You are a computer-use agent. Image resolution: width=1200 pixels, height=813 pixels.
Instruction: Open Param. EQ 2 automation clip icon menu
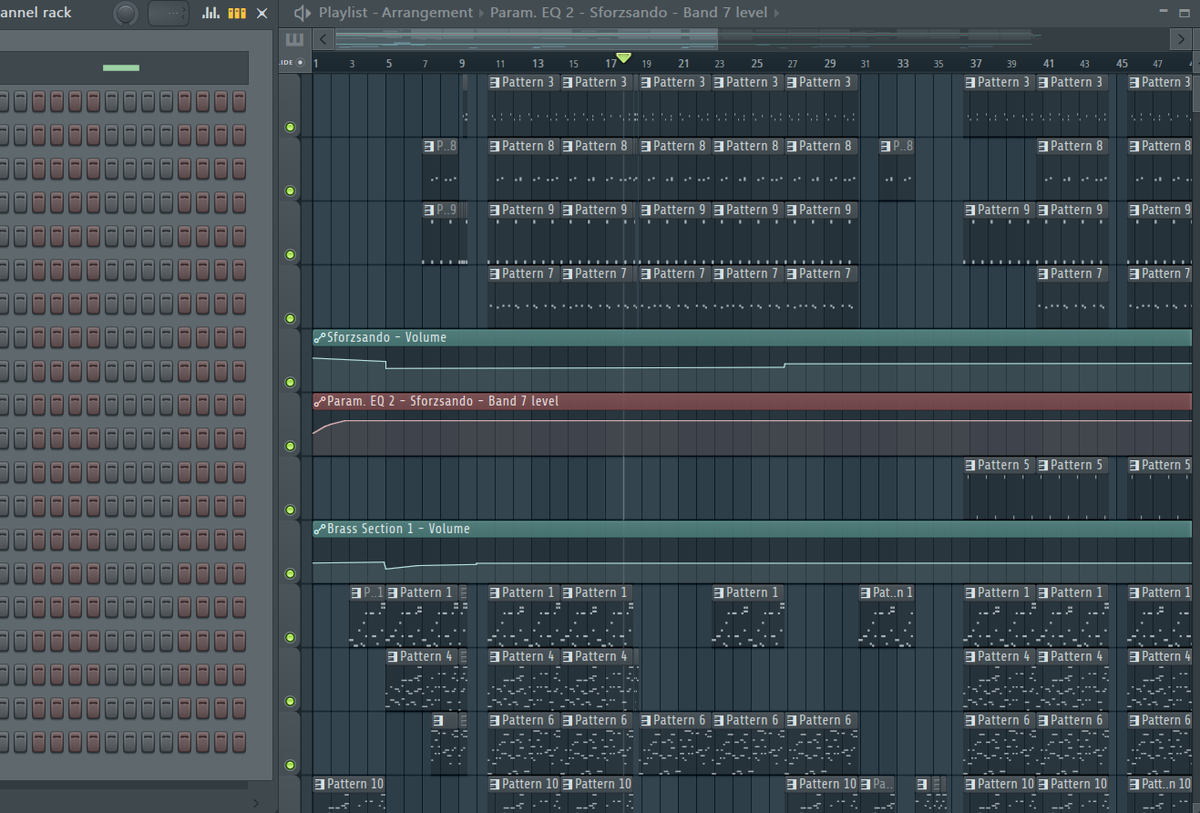point(320,401)
